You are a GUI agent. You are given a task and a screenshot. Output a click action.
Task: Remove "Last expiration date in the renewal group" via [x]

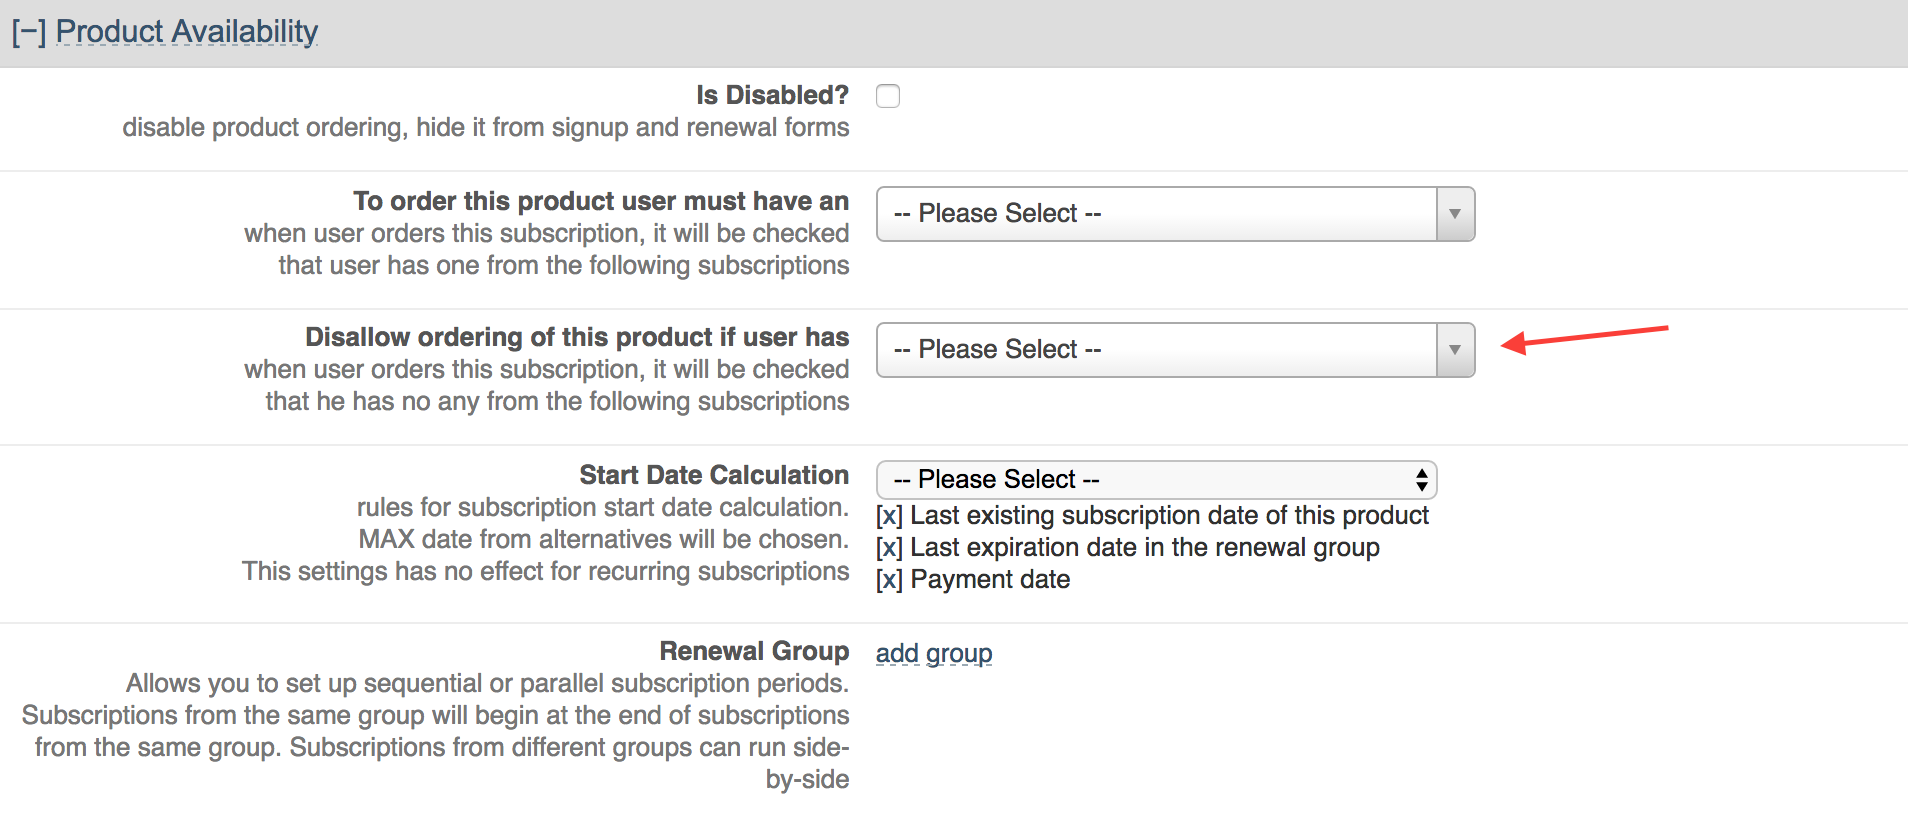click(x=889, y=548)
